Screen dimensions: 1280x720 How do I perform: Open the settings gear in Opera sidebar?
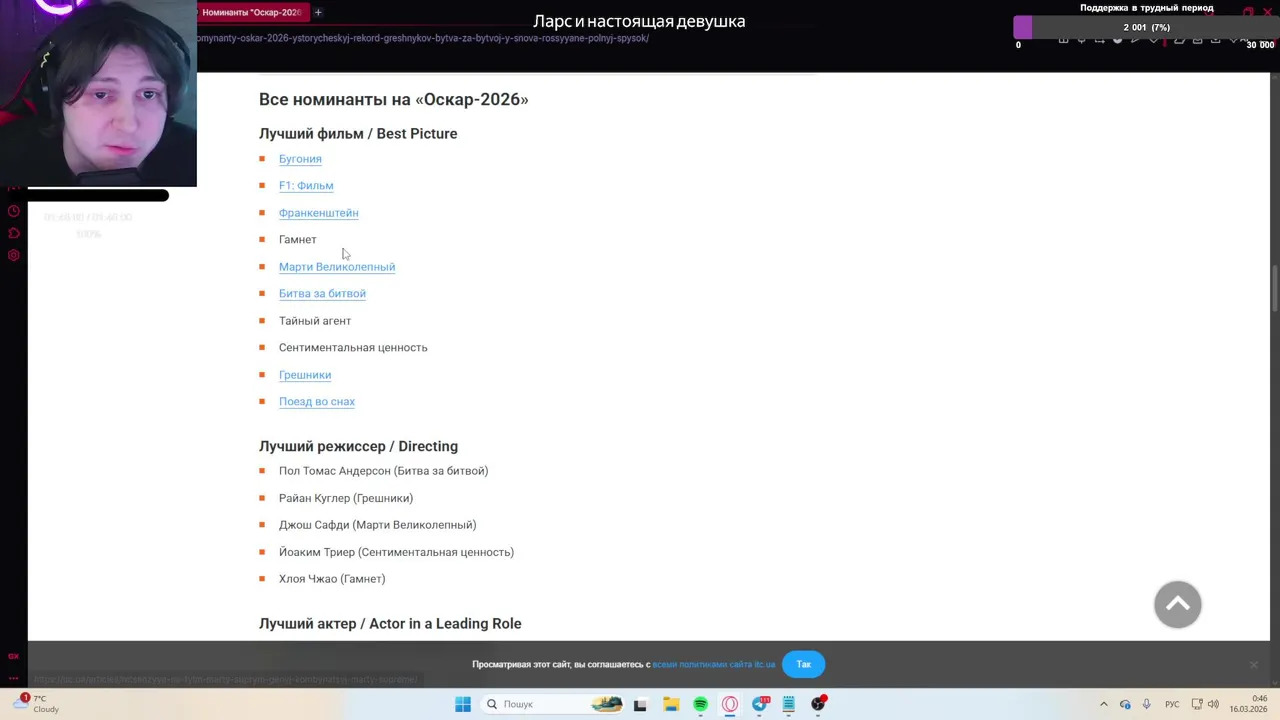13,255
